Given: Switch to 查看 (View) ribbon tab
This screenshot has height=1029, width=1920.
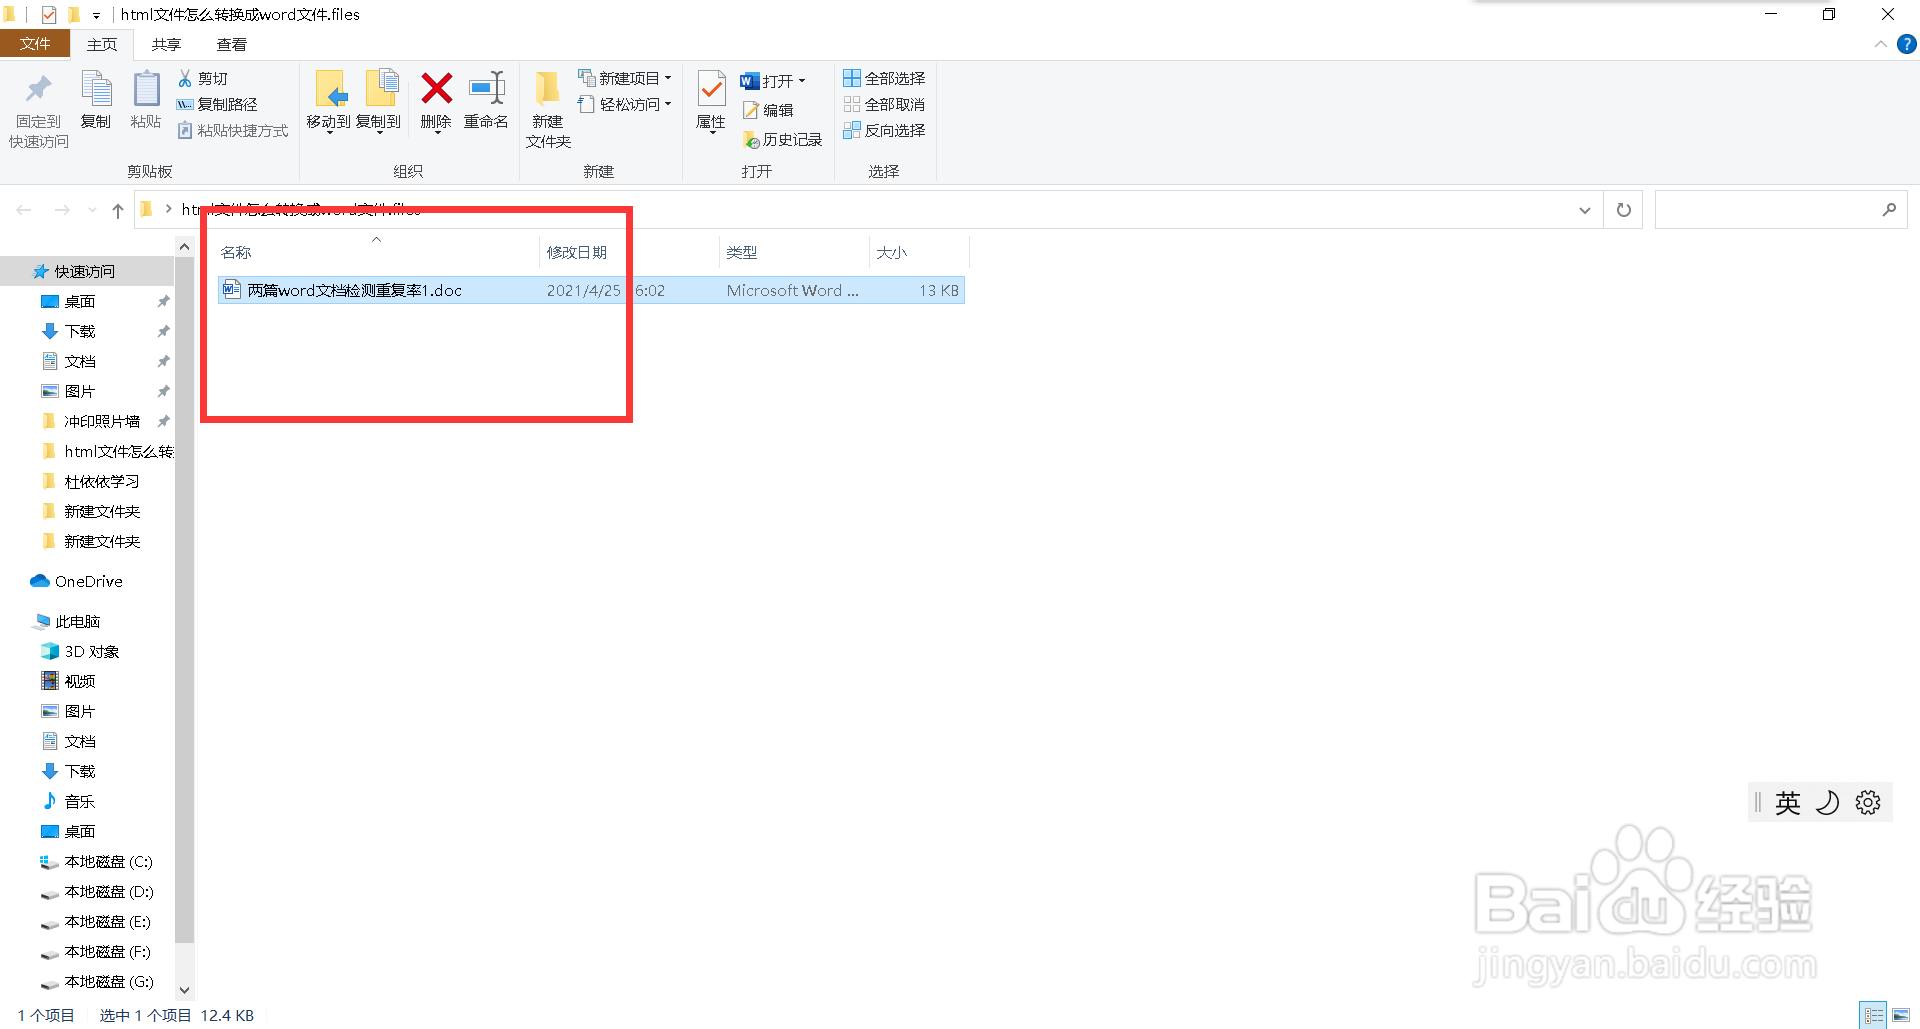Looking at the screenshot, I should pos(232,44).
